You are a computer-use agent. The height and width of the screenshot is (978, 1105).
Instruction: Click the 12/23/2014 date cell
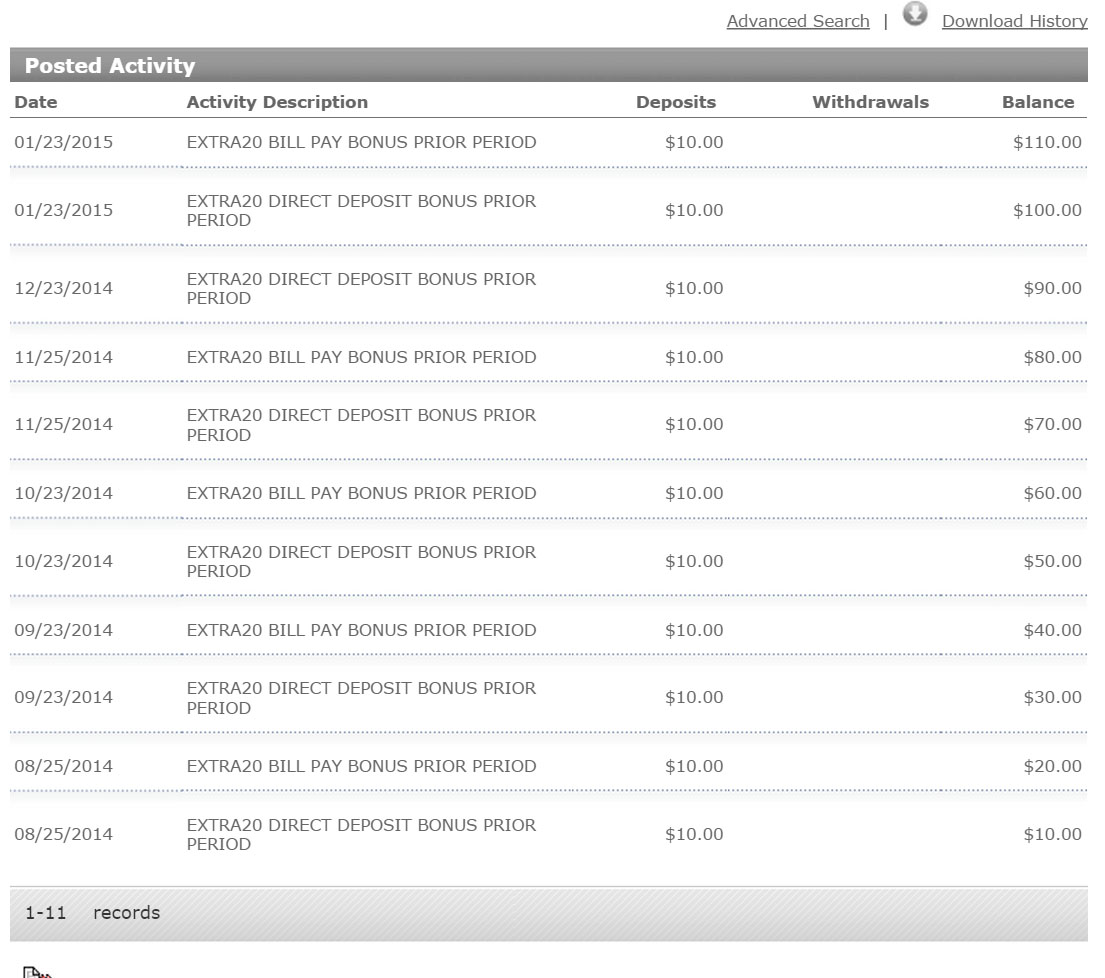pos(63,288)
